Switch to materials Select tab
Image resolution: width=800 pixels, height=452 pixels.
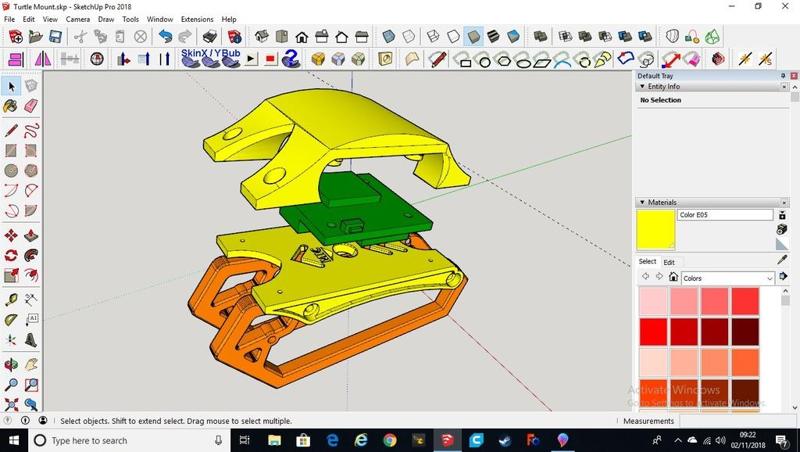pos(647,261)
